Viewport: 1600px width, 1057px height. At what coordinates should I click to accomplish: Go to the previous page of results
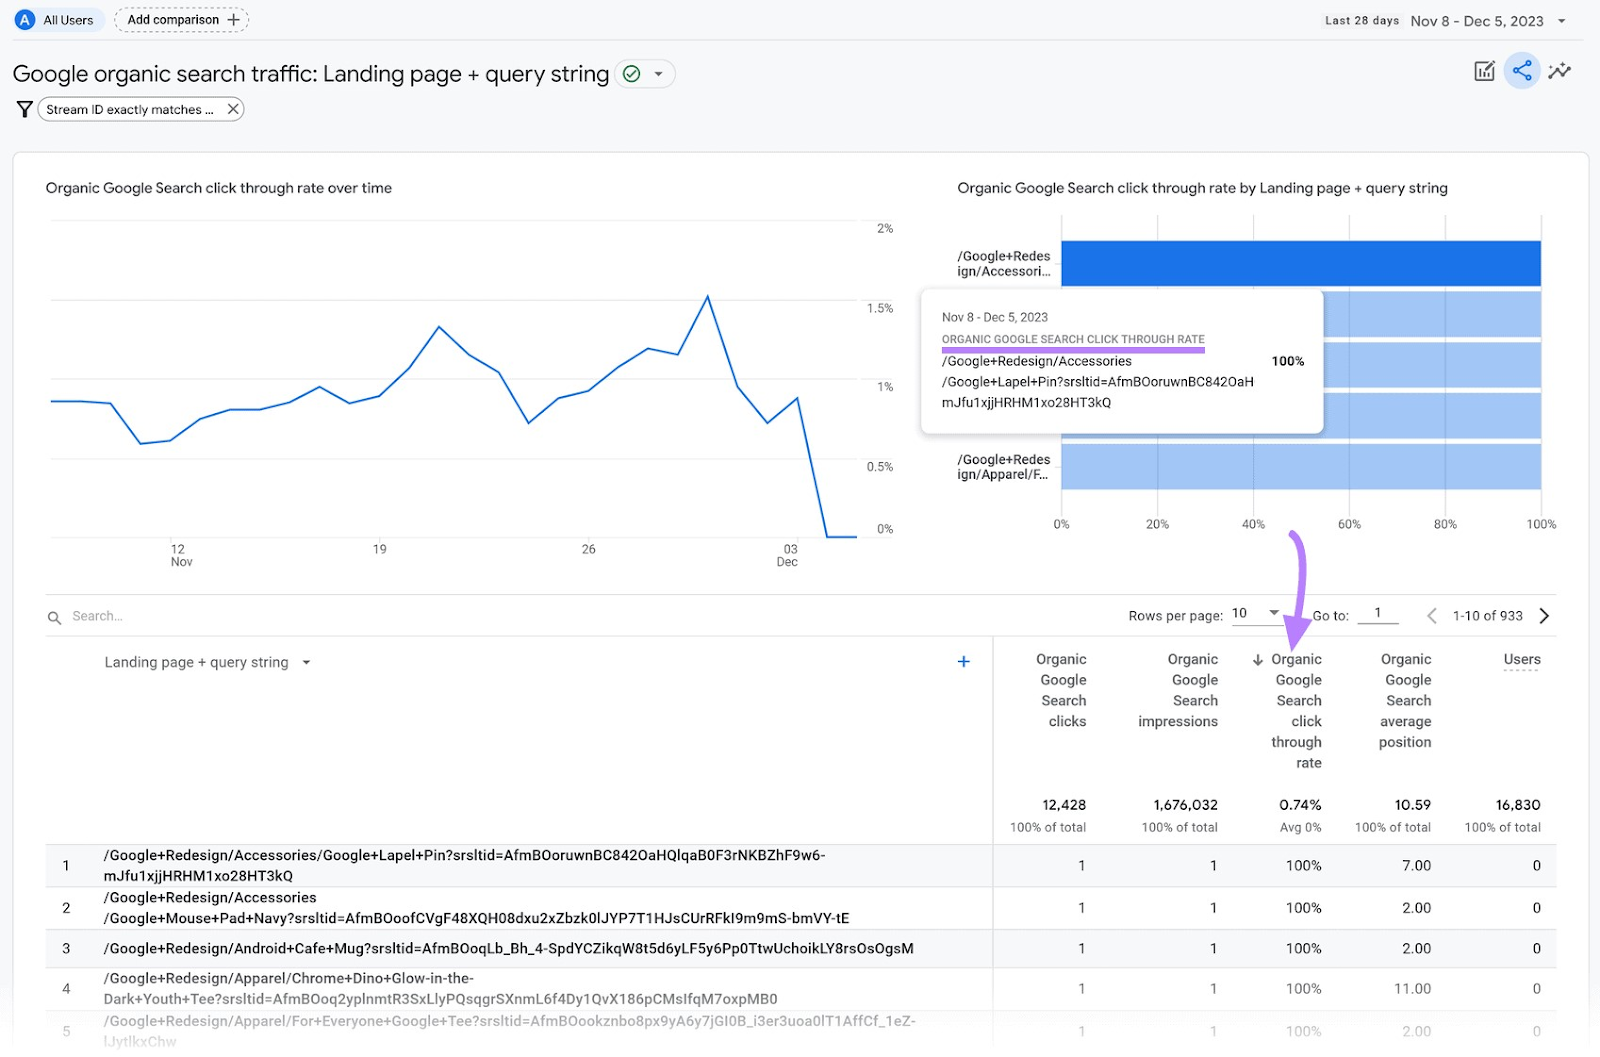point(1431,616)
